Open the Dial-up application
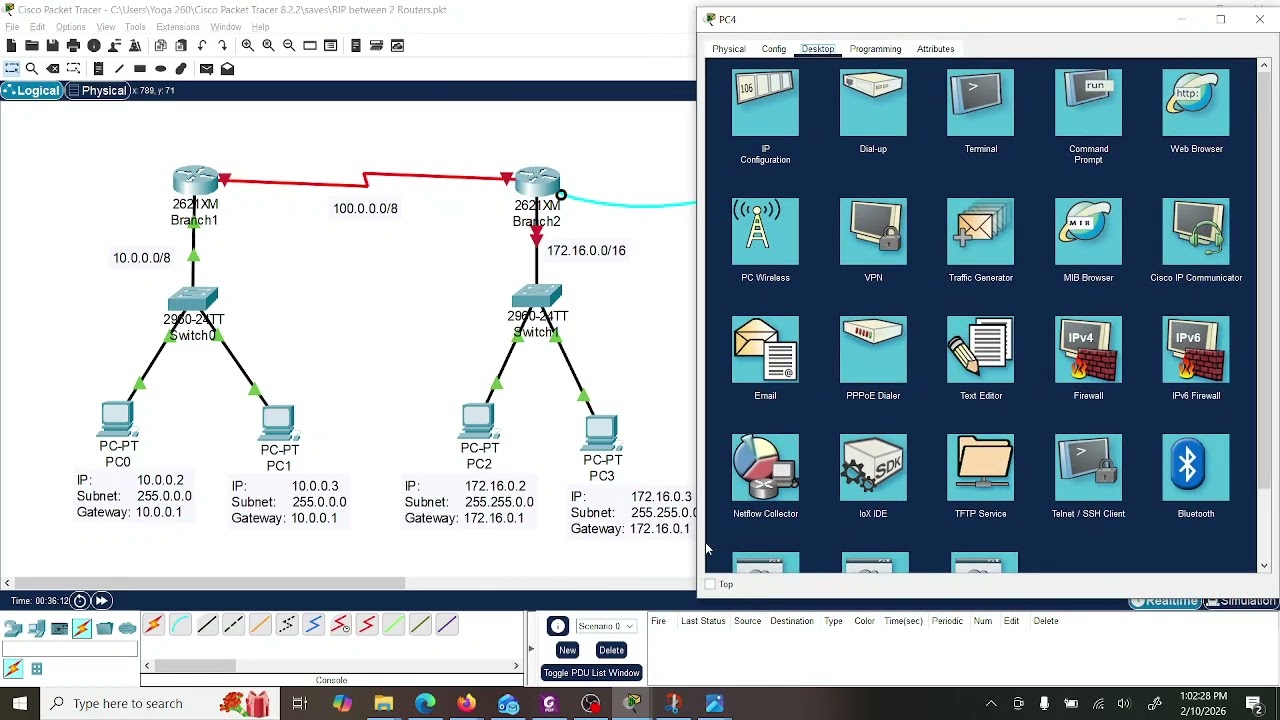1280x720 pixels. coord(873,102)
